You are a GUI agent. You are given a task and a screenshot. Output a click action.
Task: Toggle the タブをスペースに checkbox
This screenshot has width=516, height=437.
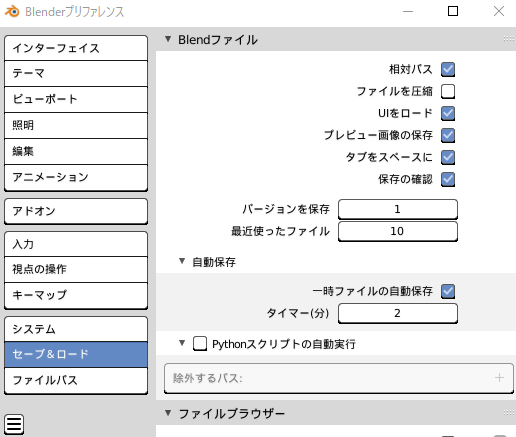[x=448, y=157]
